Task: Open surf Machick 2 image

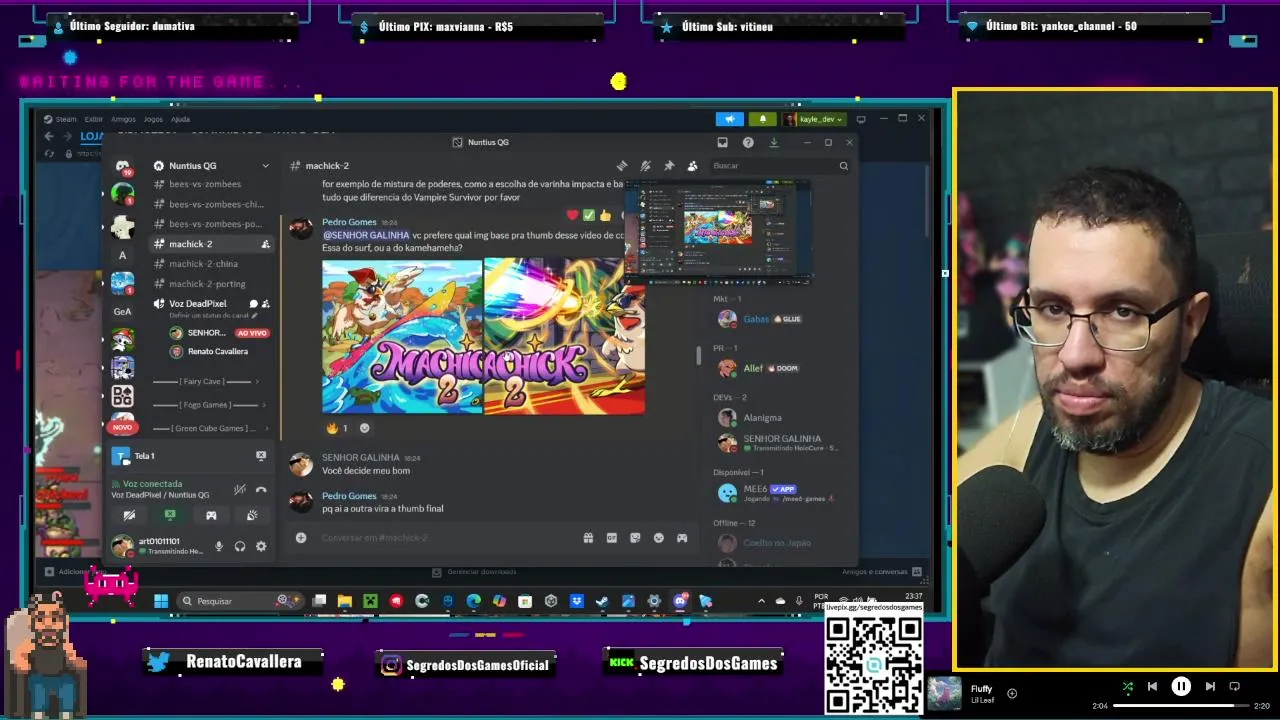Action: 402,337
